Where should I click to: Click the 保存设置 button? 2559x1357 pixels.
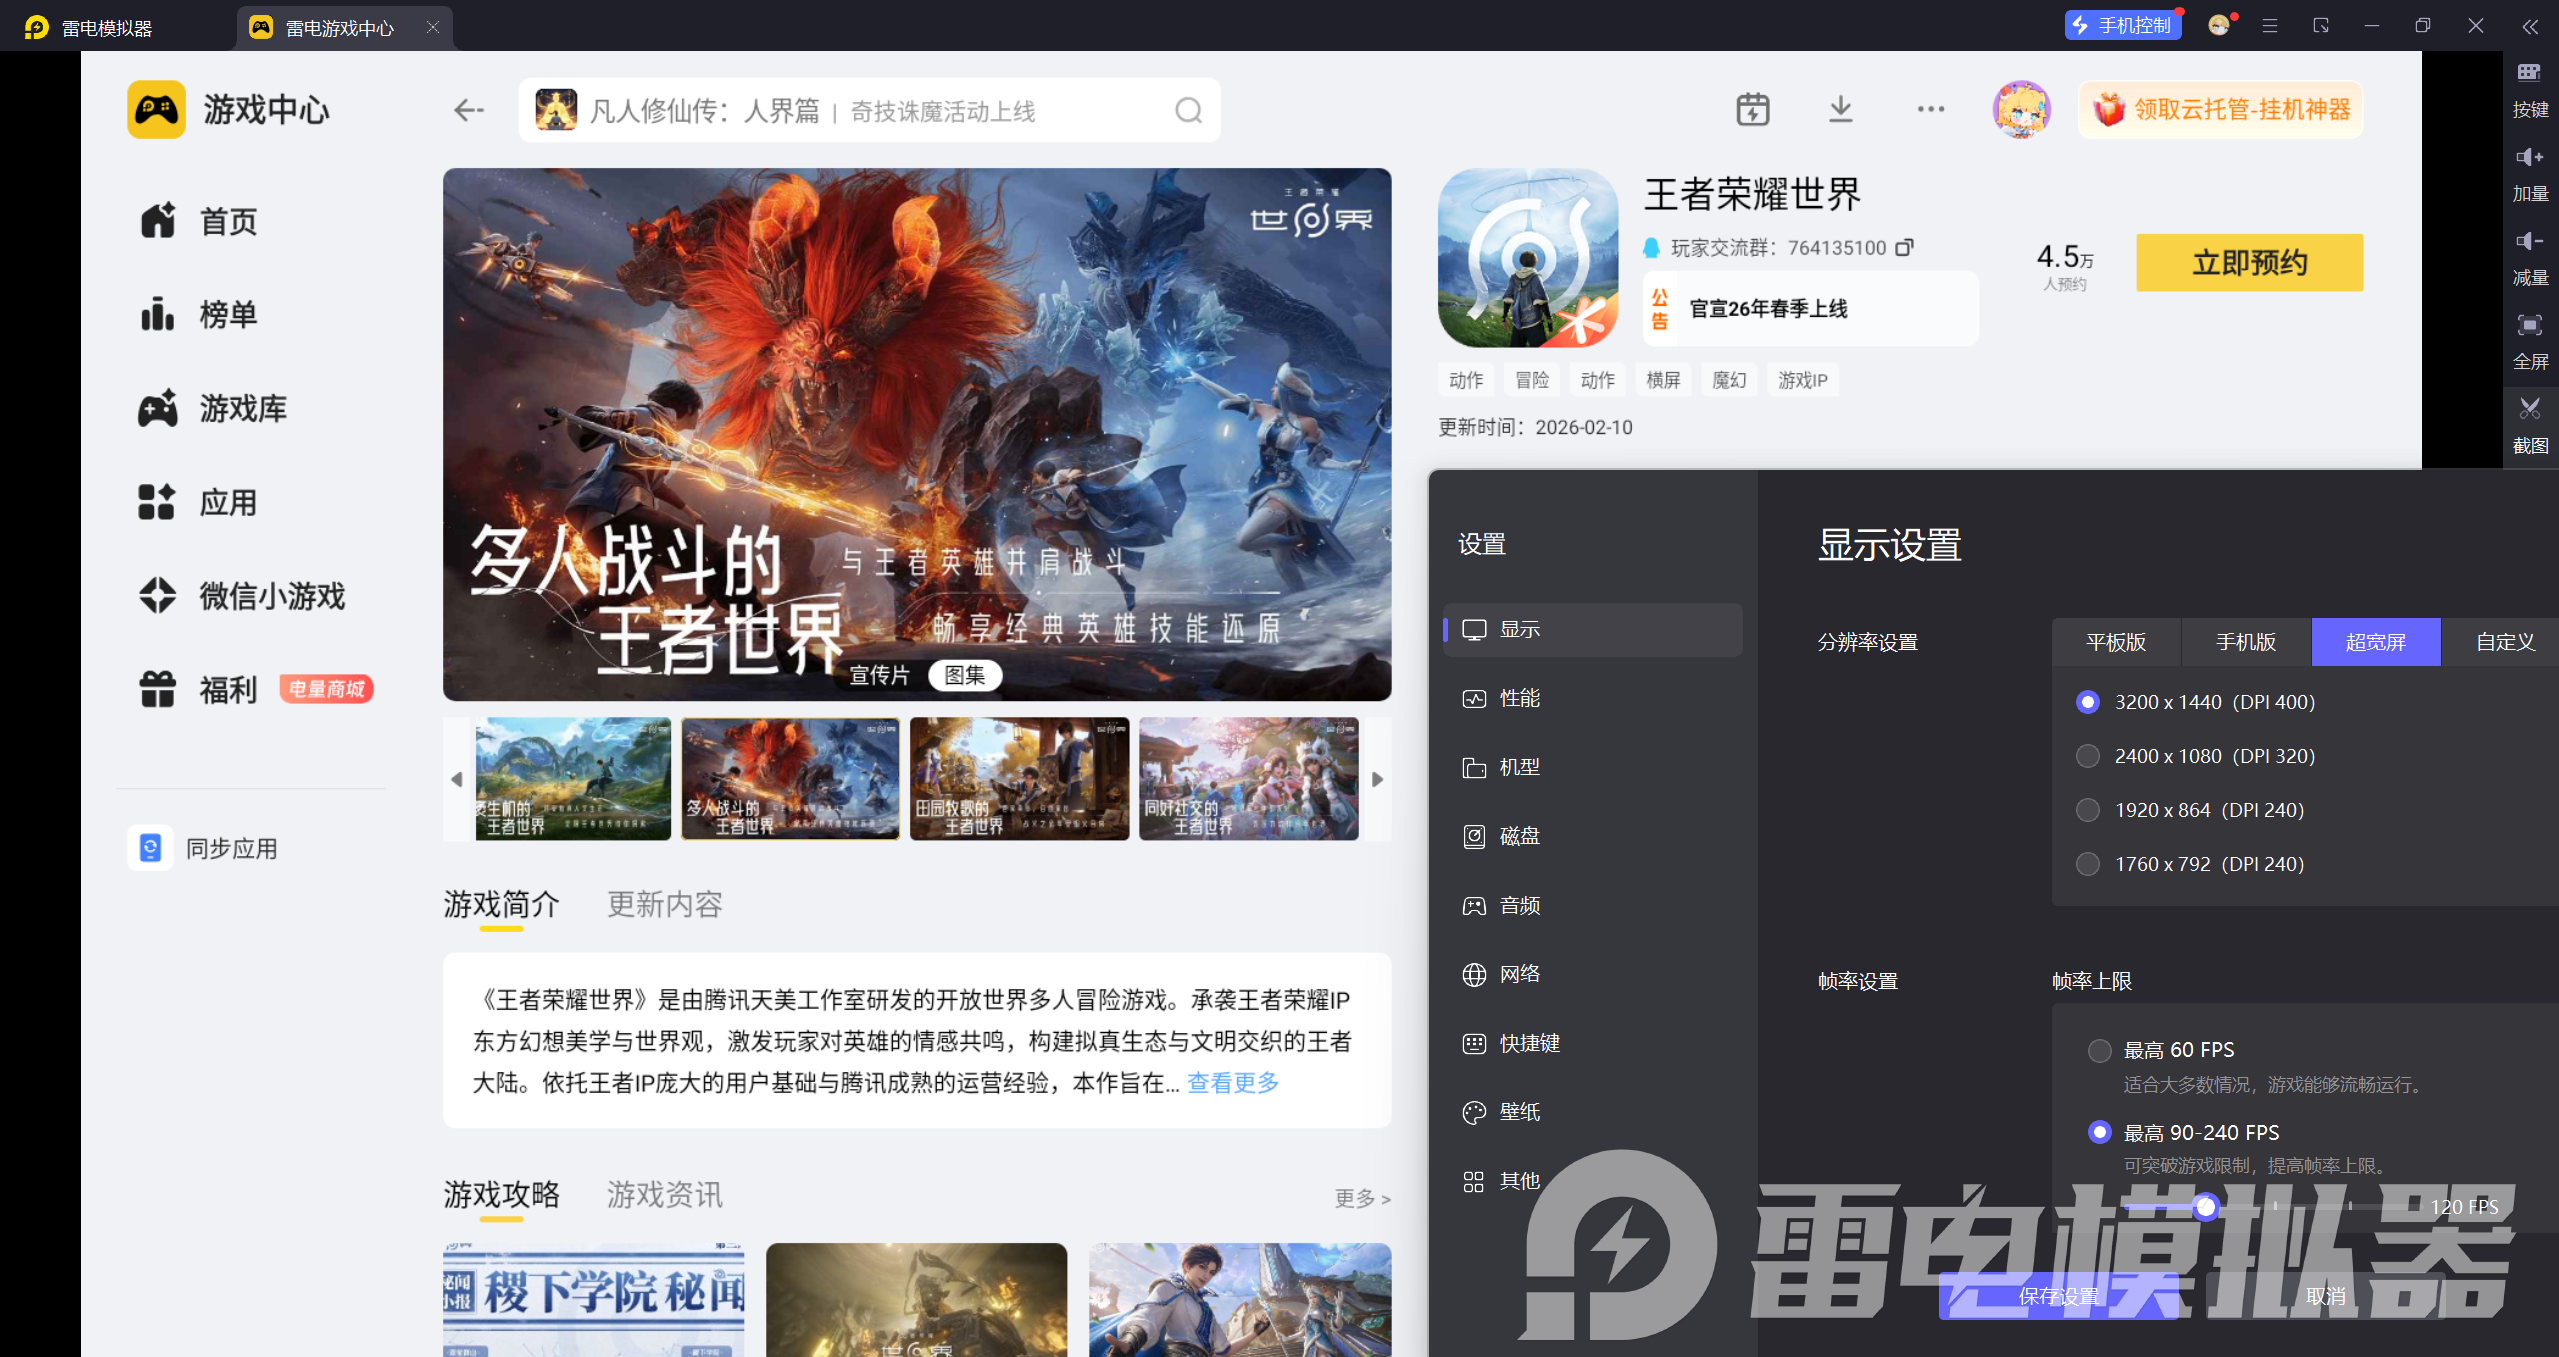pyautogui.click(x=2058, y=1296)
